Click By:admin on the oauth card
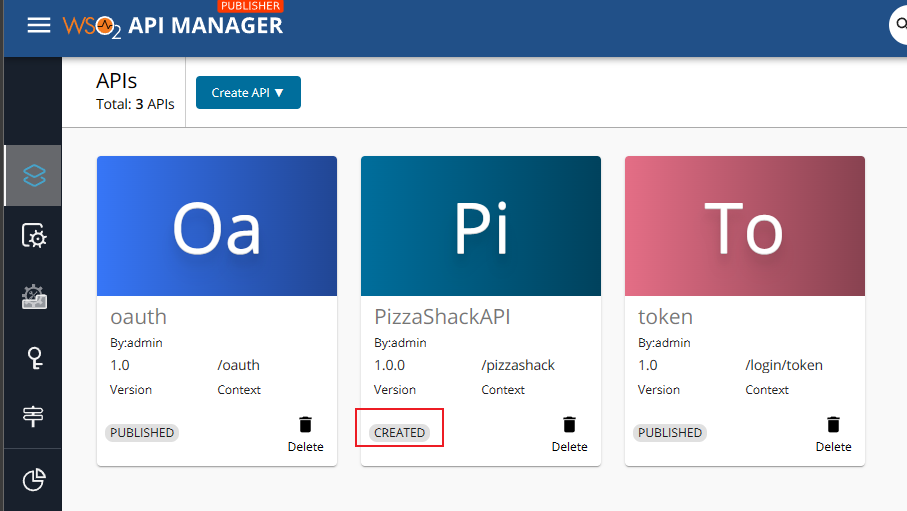Image resolution: width=907 pixels, height=511 pixels. click(136, 343)
